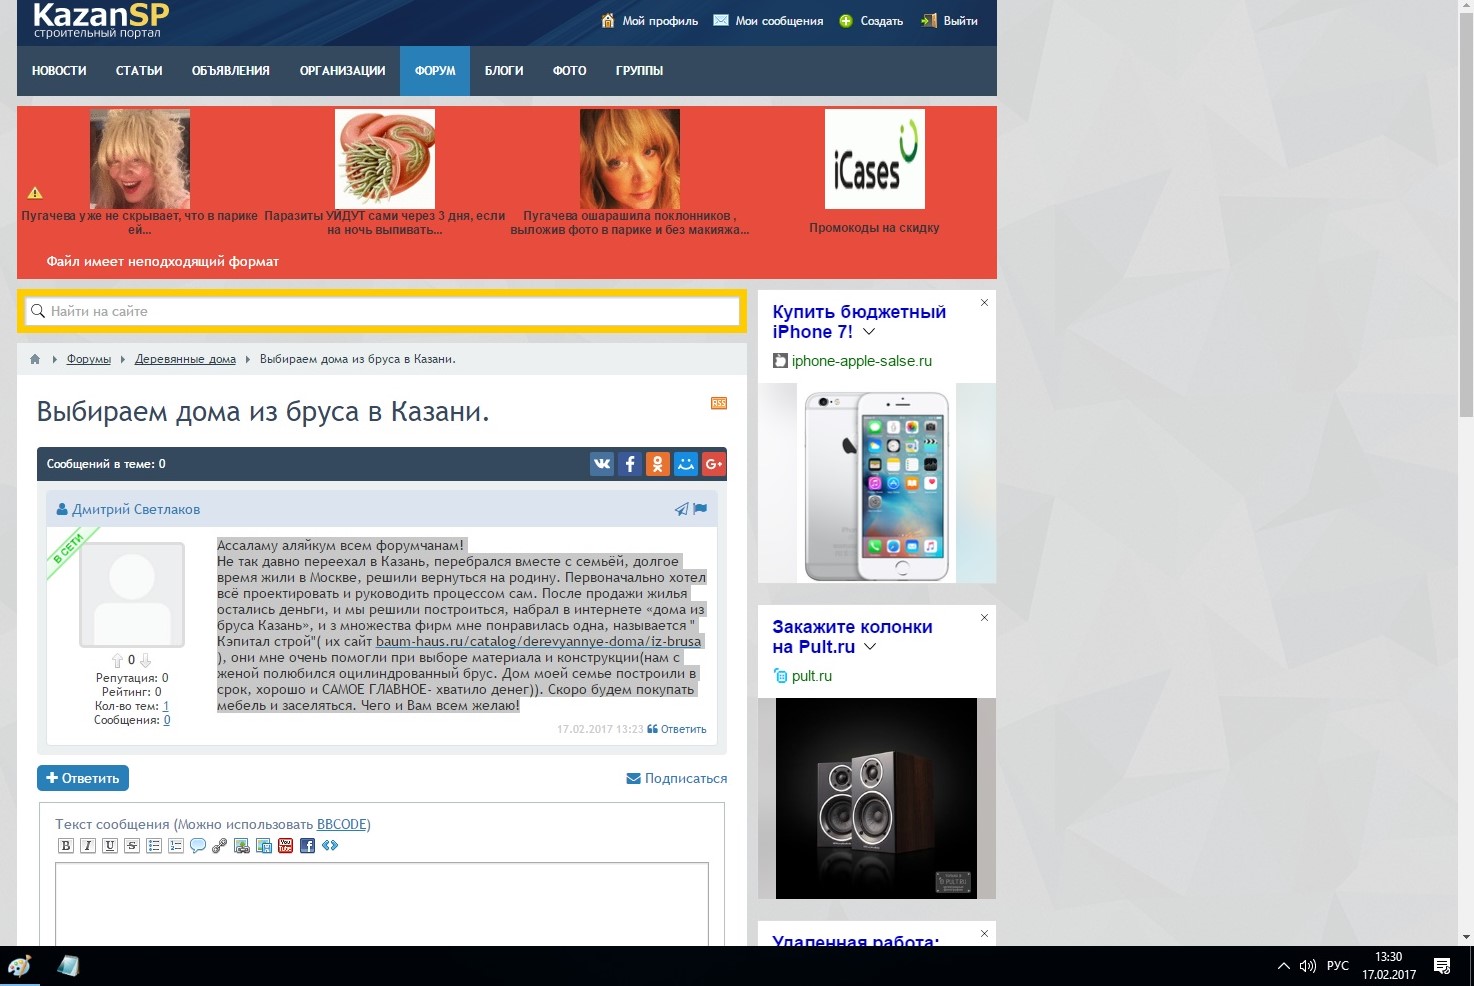The image size is (1474, 986).
Task: Upload an image using the save-picture icon
Action: pyautogui.click(x=264, y=846)
